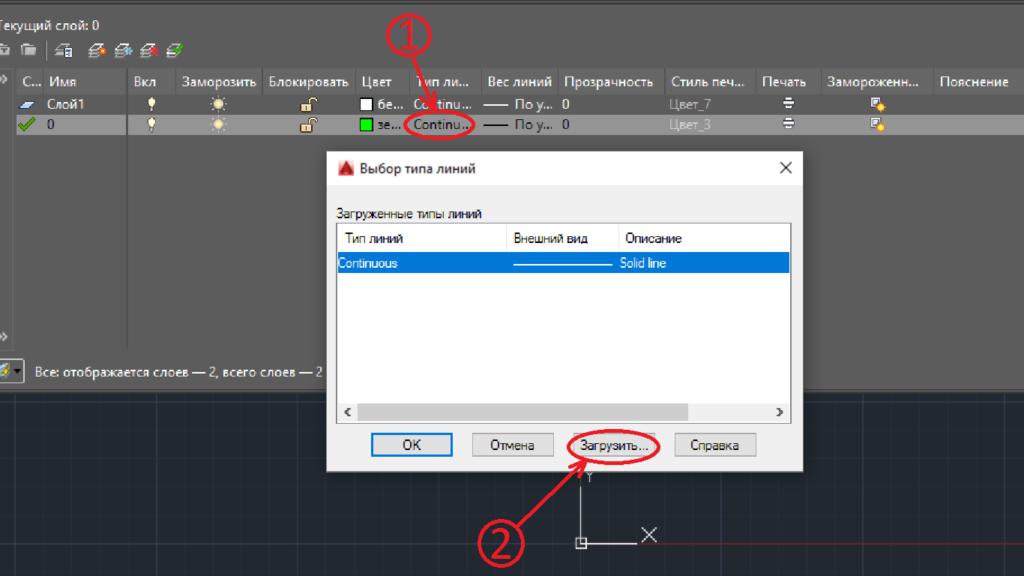This screenshot has height=576, width=1024.
Task: Click Set Current layer icon with green check
Action: coord(175,50)
